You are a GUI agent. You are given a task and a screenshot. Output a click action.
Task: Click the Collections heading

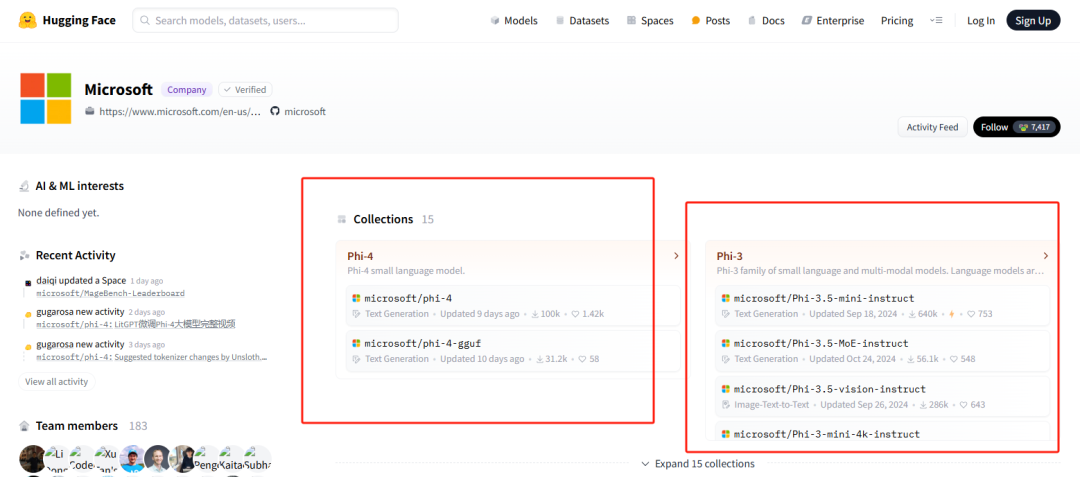383,220
